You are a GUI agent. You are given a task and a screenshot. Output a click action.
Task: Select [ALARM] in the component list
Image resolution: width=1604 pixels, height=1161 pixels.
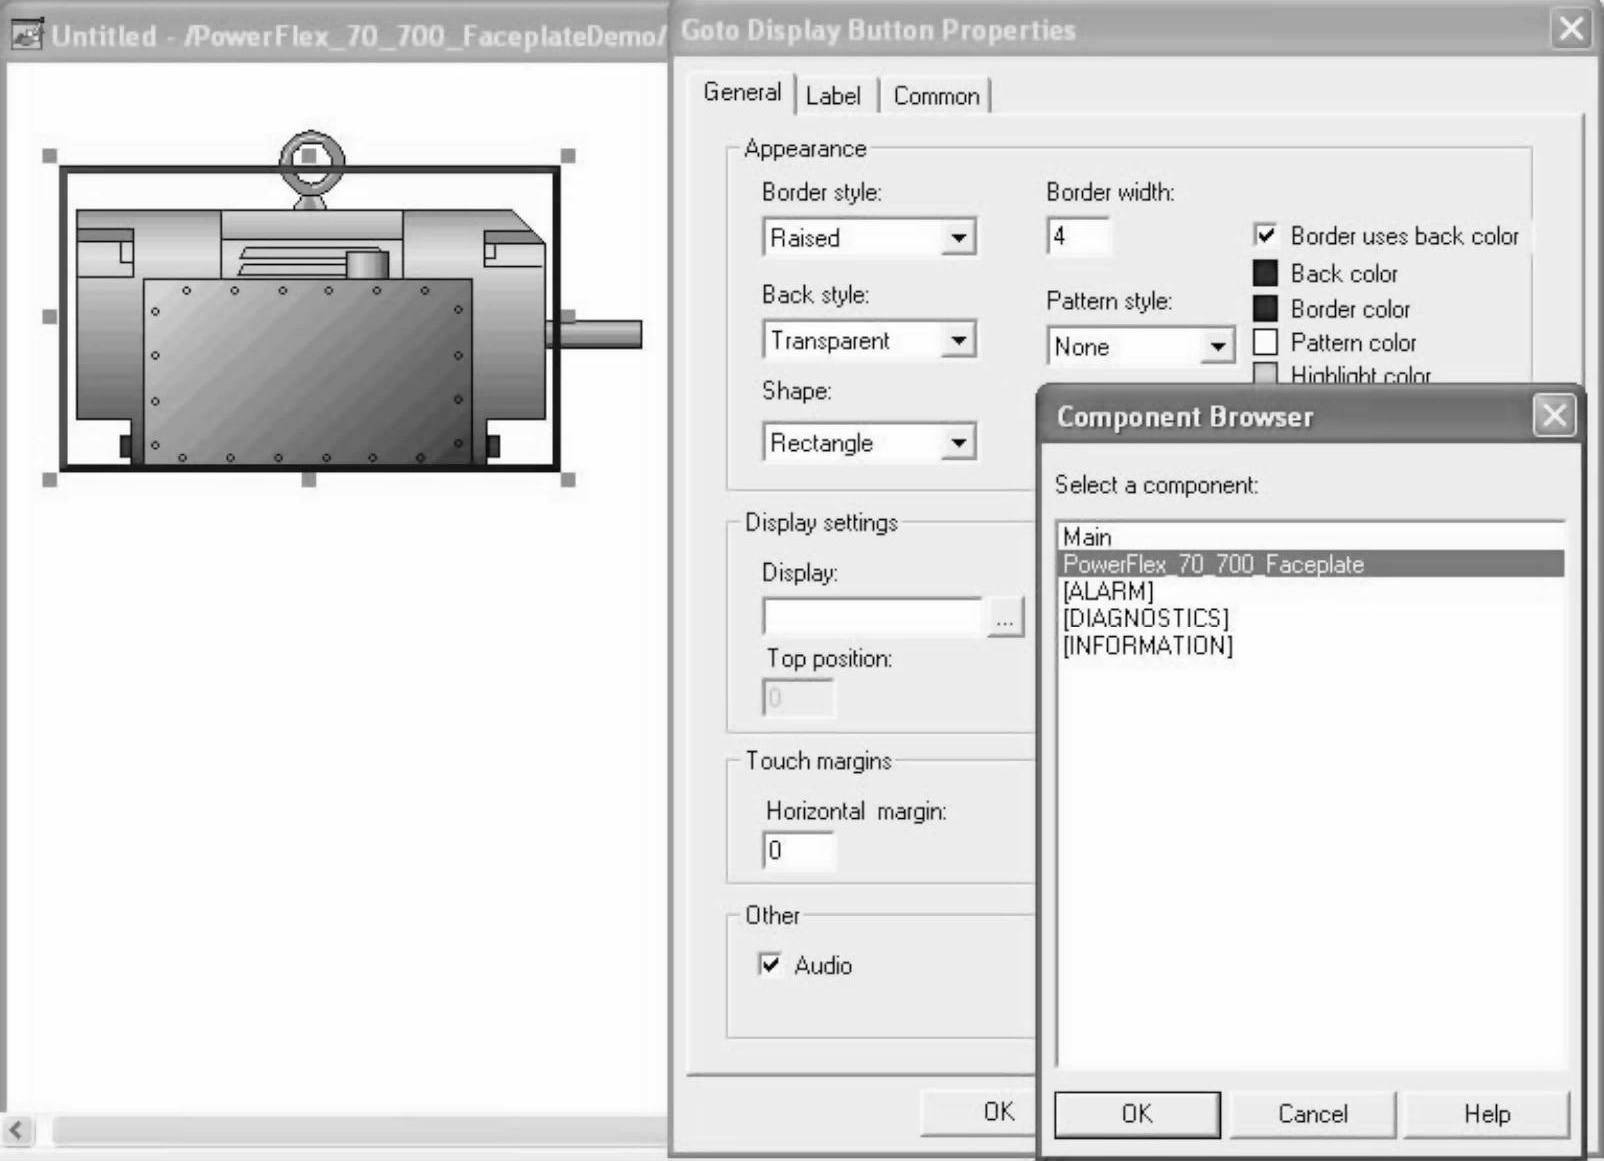[x=1311, y=591]
